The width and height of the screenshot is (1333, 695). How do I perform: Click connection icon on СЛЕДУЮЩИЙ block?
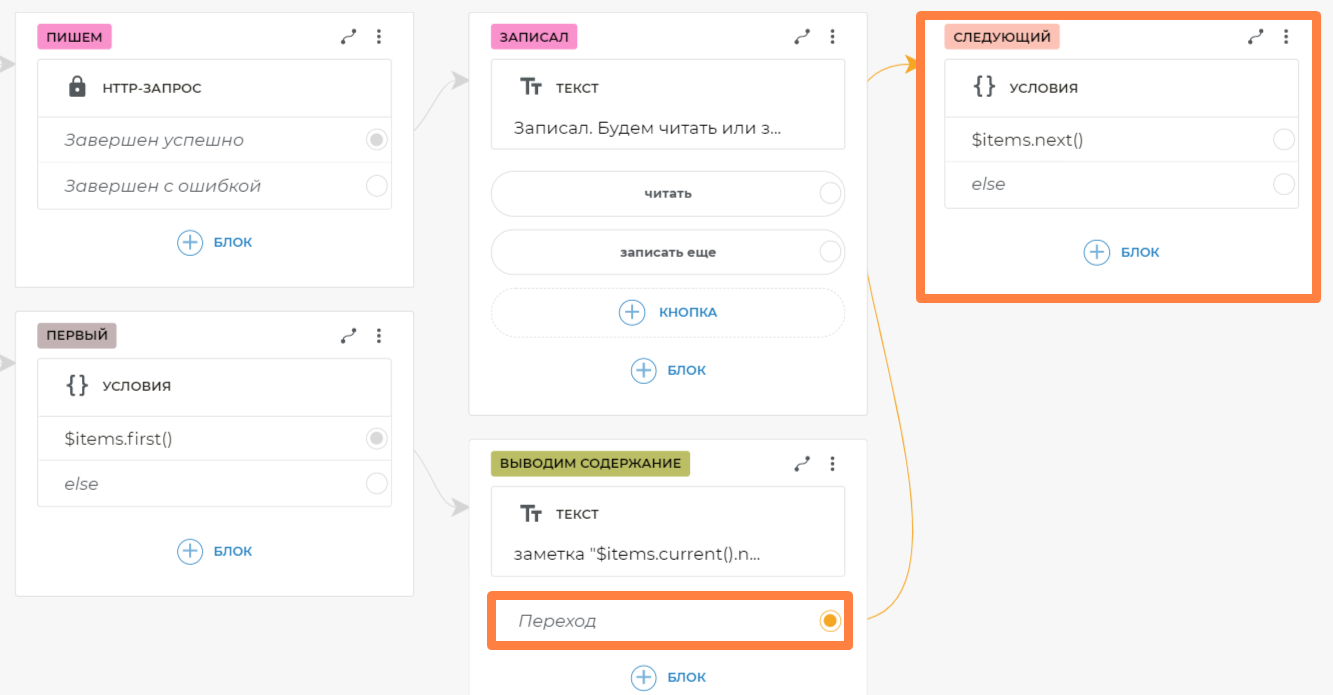click(1255, 37)
